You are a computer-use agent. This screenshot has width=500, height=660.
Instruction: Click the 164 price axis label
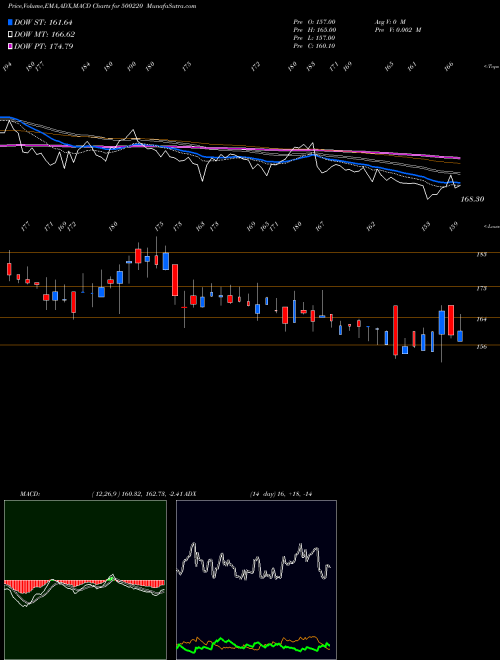point(482,319)
